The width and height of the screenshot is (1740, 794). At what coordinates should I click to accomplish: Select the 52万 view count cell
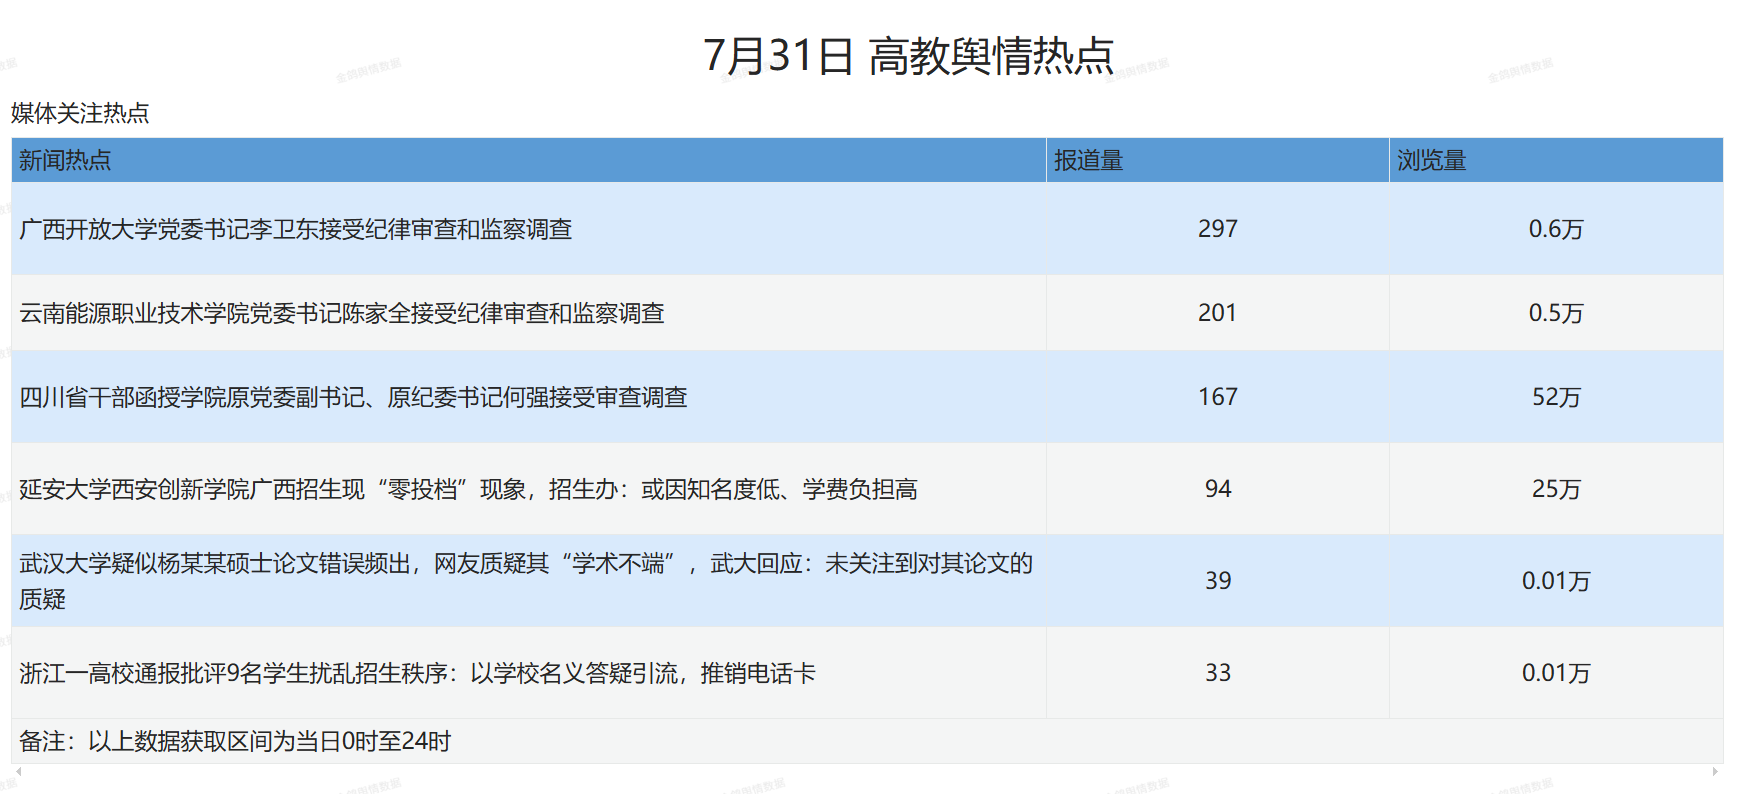pyautogui.click(x=1556, y=397)
